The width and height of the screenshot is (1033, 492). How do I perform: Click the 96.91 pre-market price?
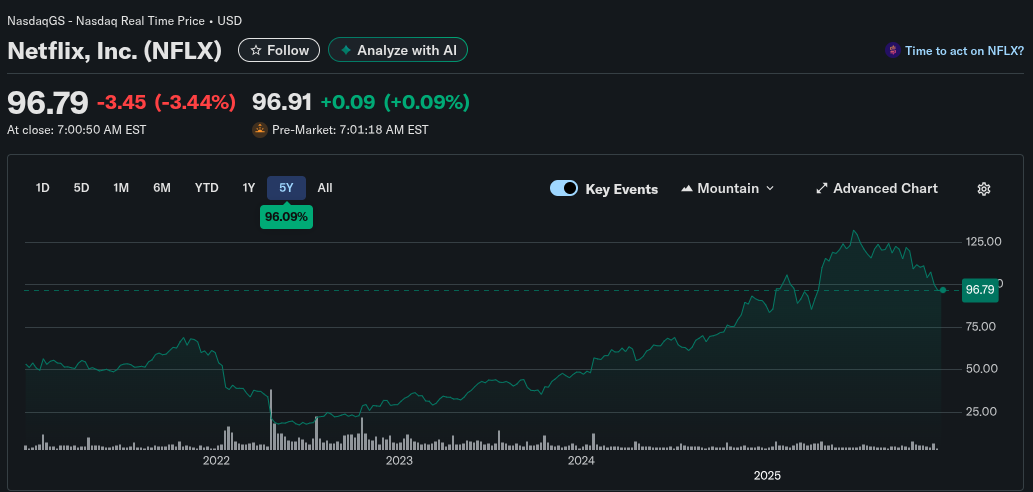click(x=282, y=102)
